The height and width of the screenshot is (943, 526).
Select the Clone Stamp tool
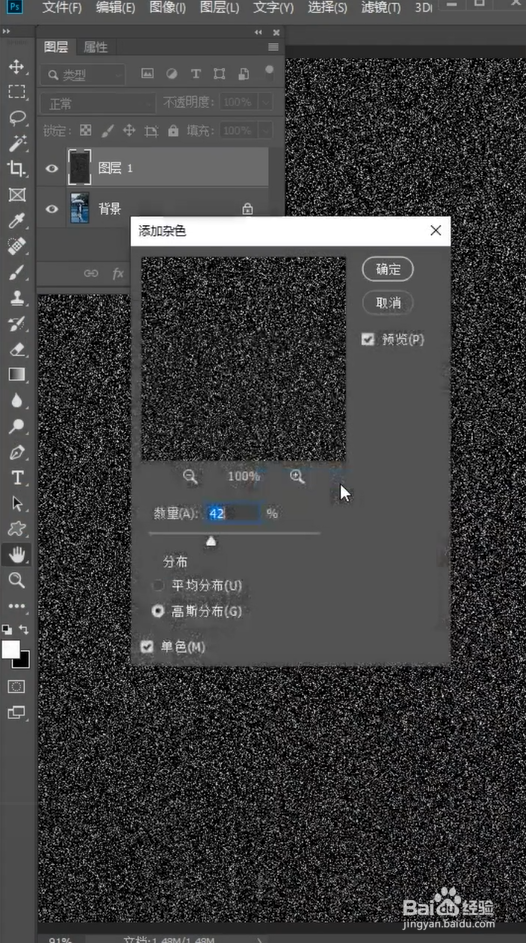pyautogui.click(x=16, y=298)
